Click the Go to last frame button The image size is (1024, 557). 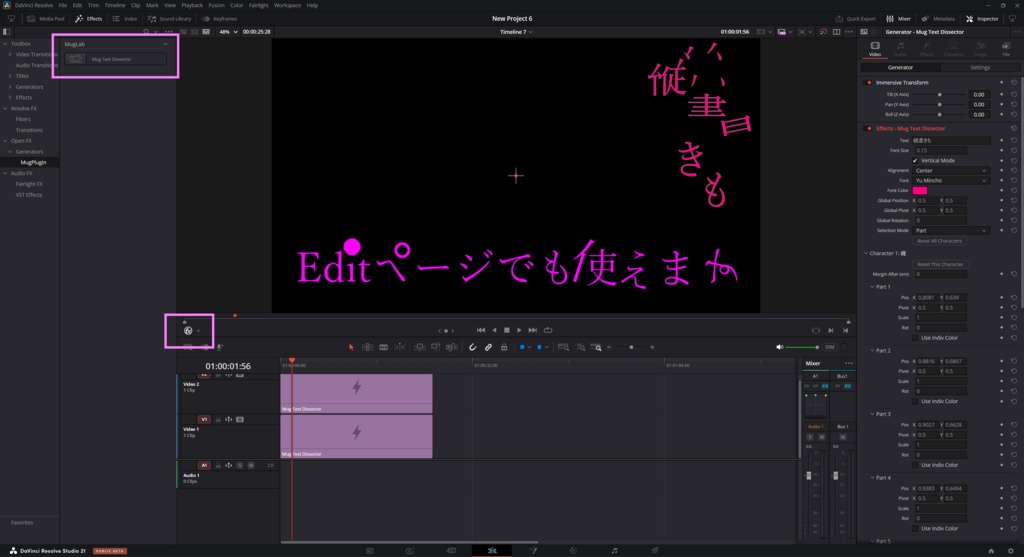[x=533, y=330]
